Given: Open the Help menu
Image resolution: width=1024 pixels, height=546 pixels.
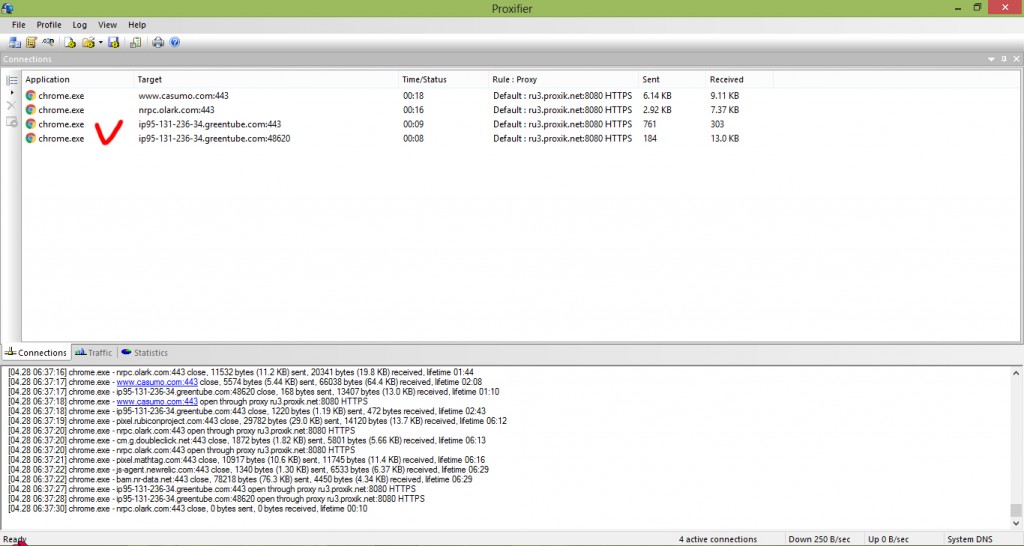Looking at the screenshot, I should tap(137, 25).
